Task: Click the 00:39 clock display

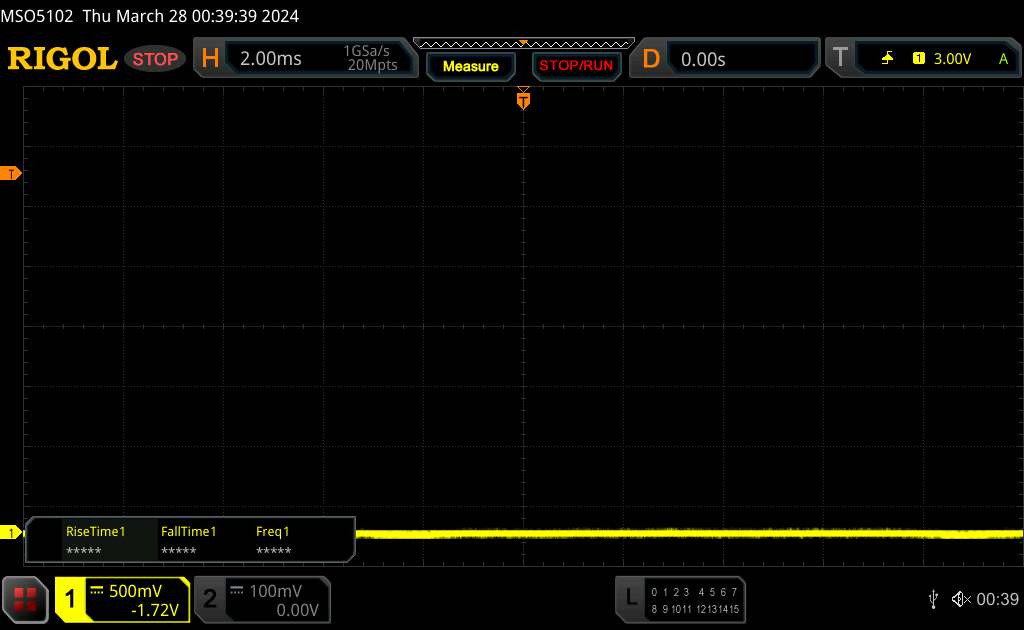Action: click(x=997, y=599)
